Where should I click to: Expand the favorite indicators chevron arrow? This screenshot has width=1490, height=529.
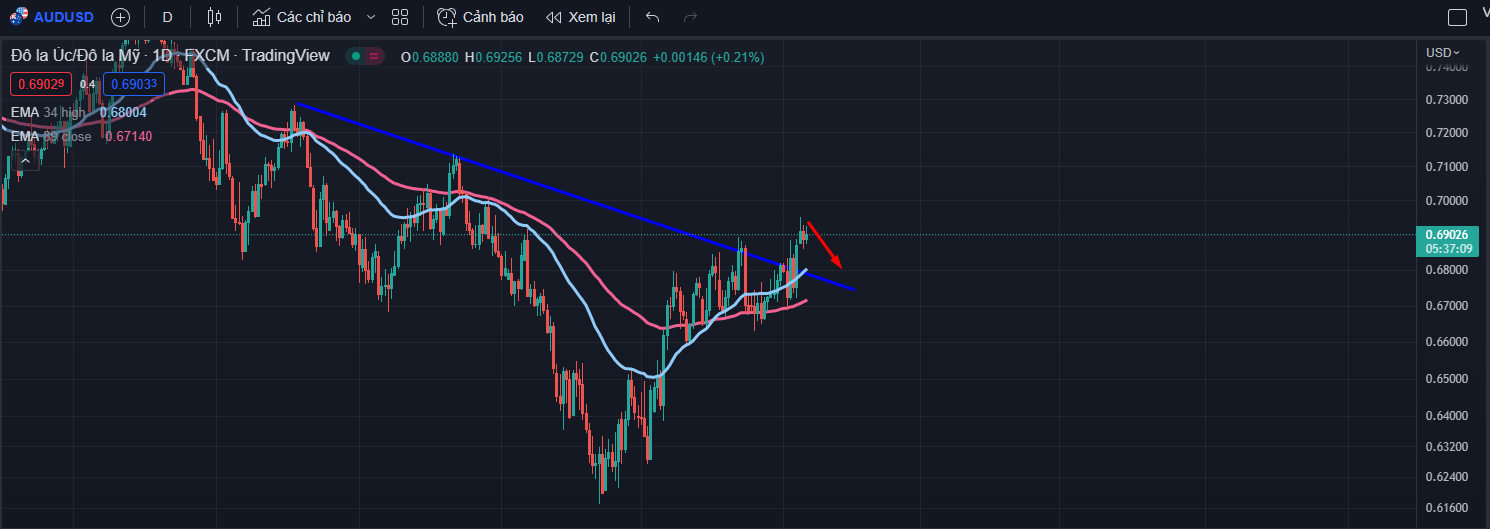[371, 17]
